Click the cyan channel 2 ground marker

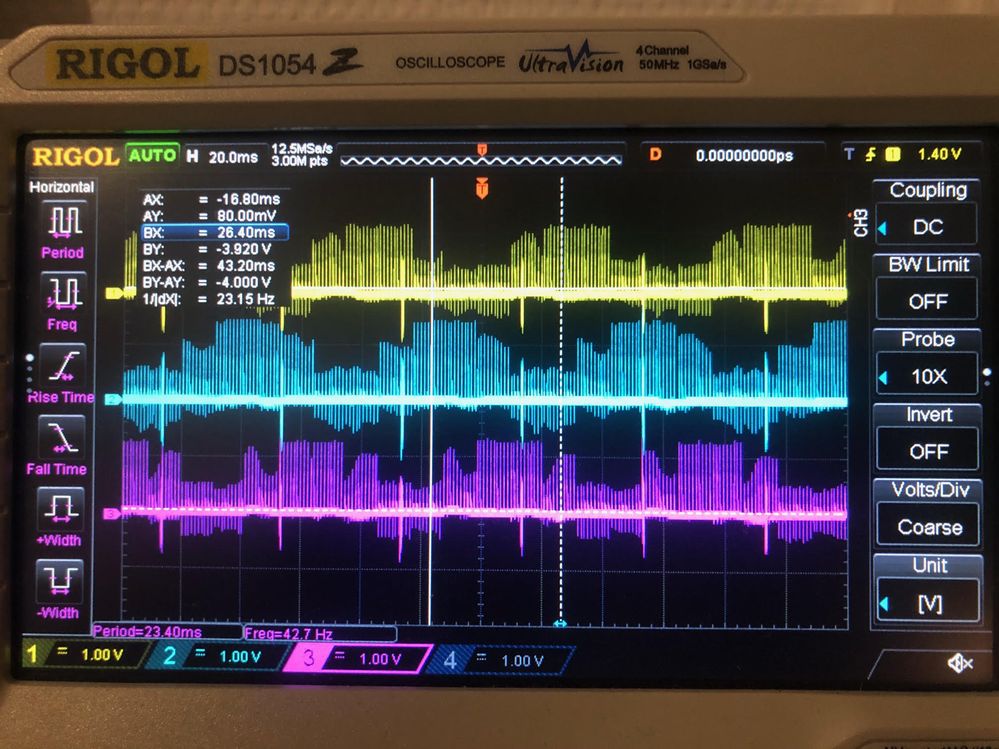tap(113, 399)
